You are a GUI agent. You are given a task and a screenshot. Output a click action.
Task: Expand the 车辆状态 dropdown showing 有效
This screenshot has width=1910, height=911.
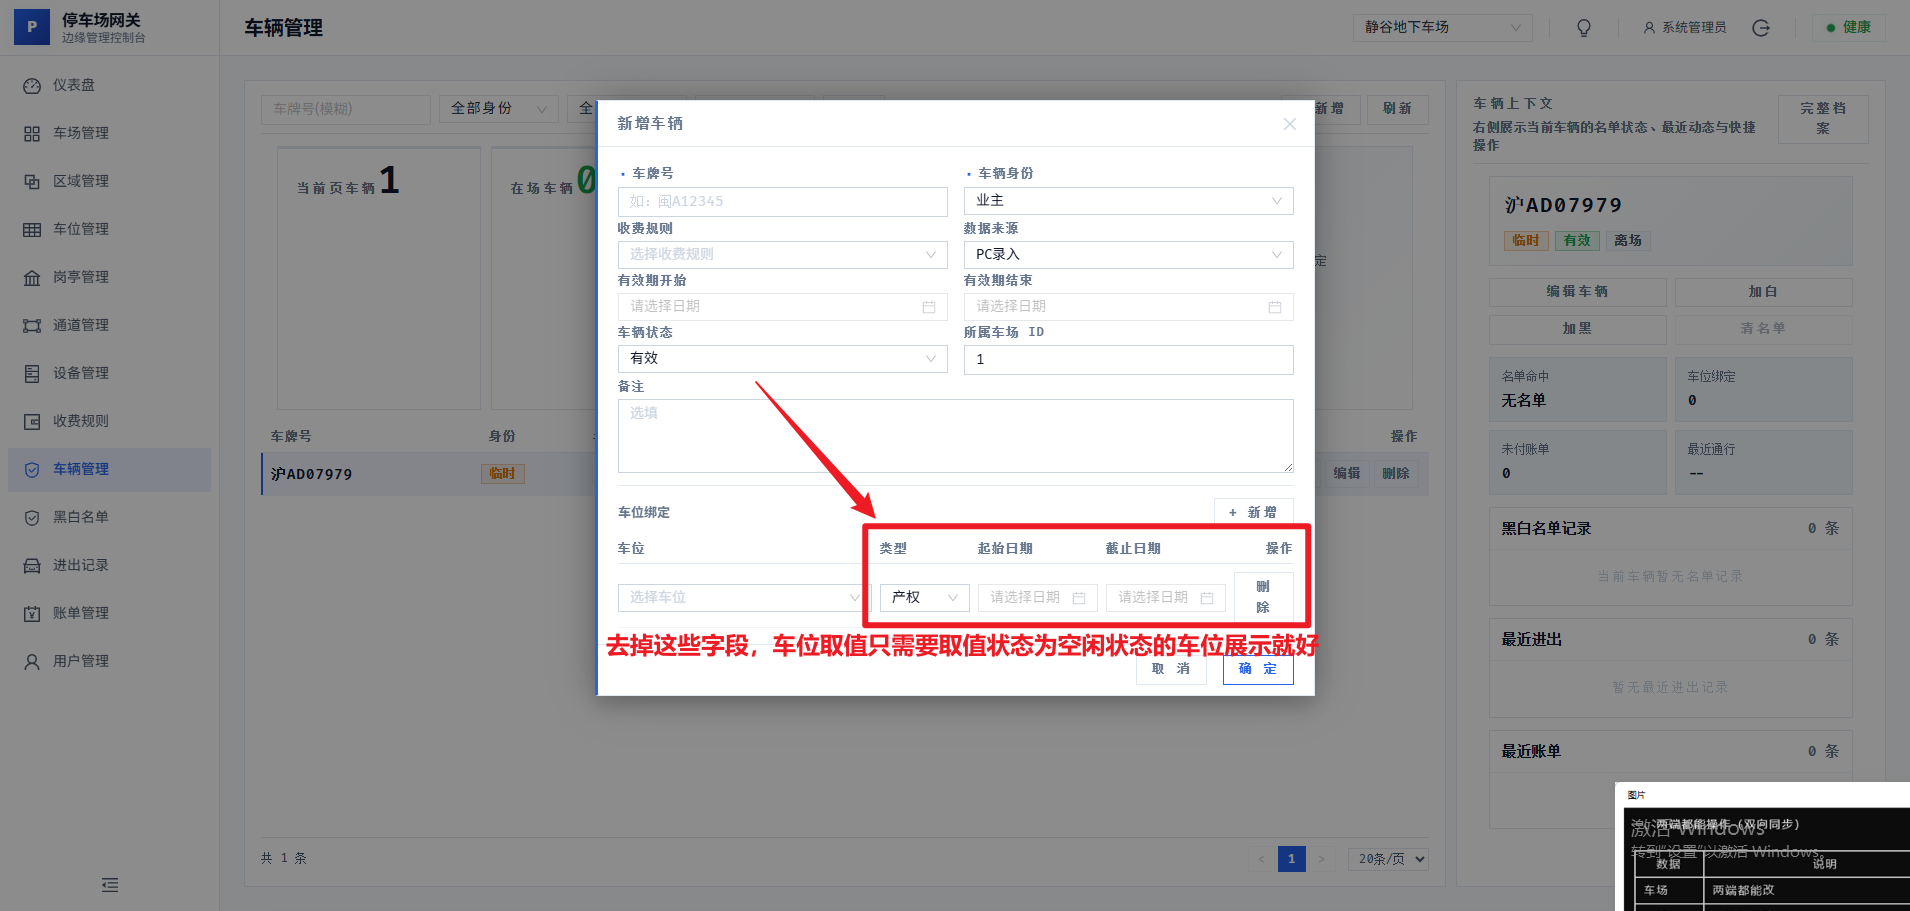pyautogui.click(x=781, y=359)
